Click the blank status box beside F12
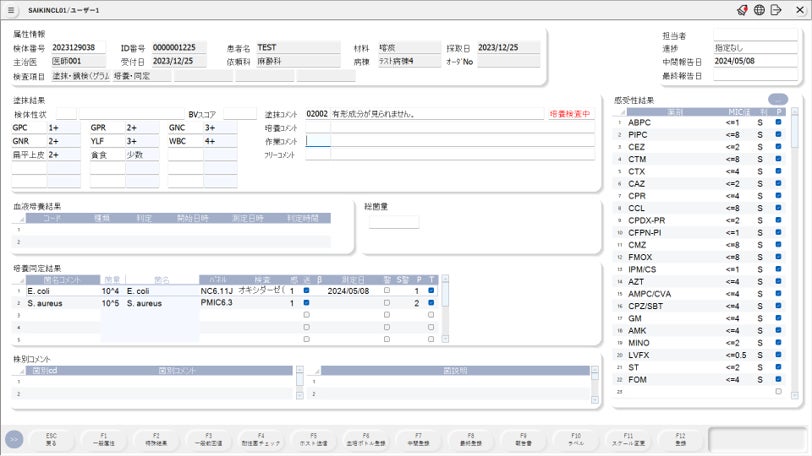812x456 pixels. tap(757, 439)
